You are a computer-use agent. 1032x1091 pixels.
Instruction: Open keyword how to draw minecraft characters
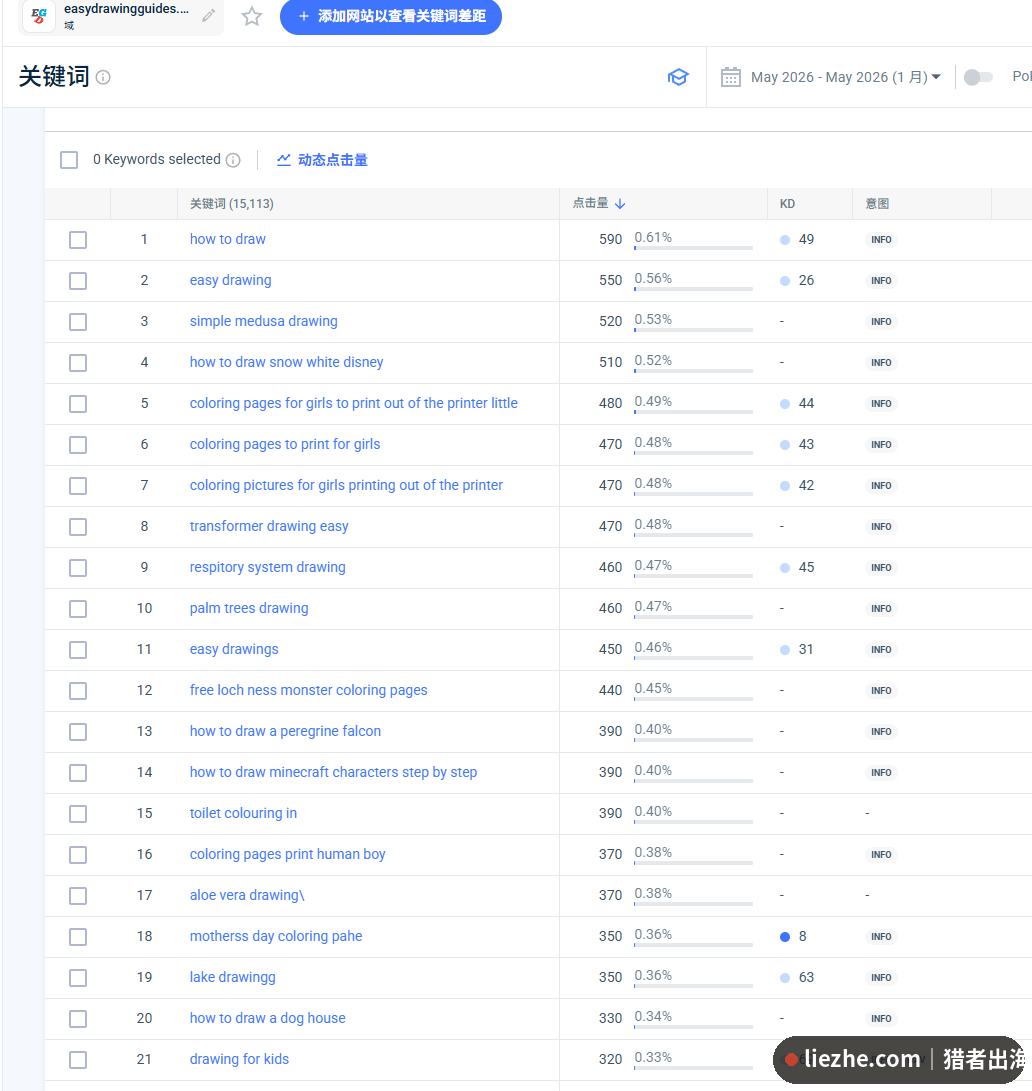[333, 772]
